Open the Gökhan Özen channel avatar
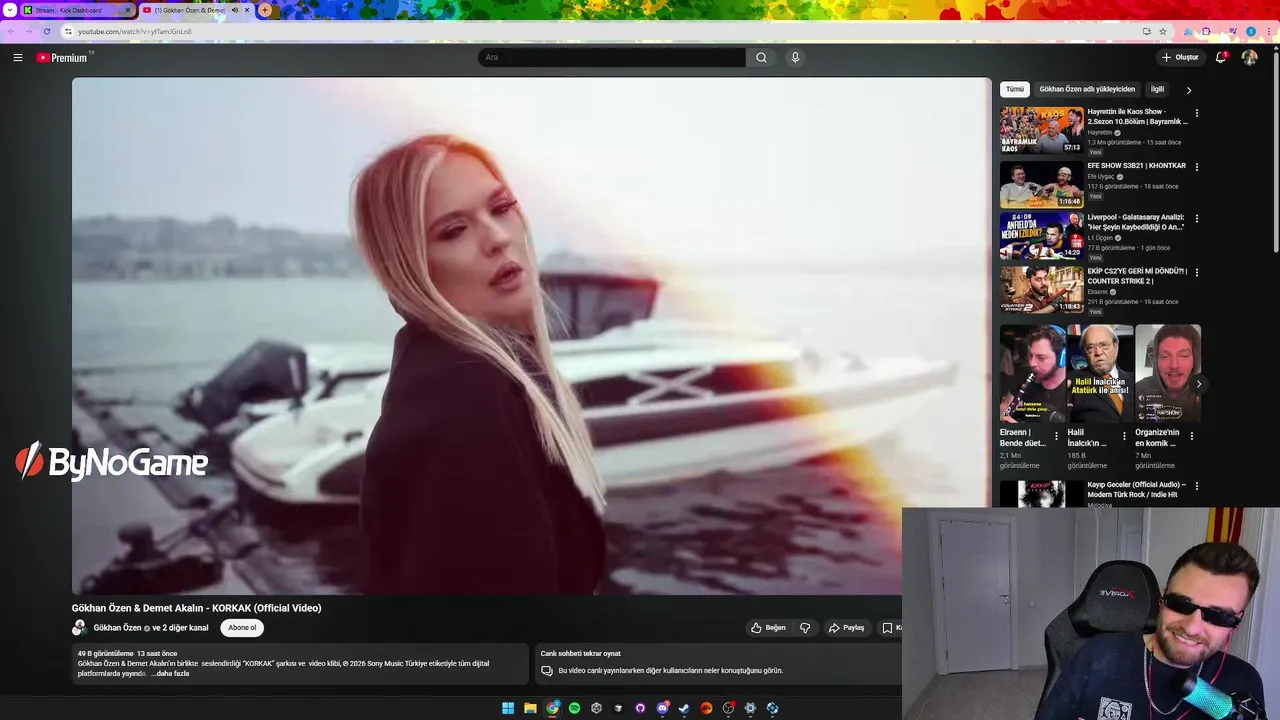The image size is (1280, 720). pos(79,628)
